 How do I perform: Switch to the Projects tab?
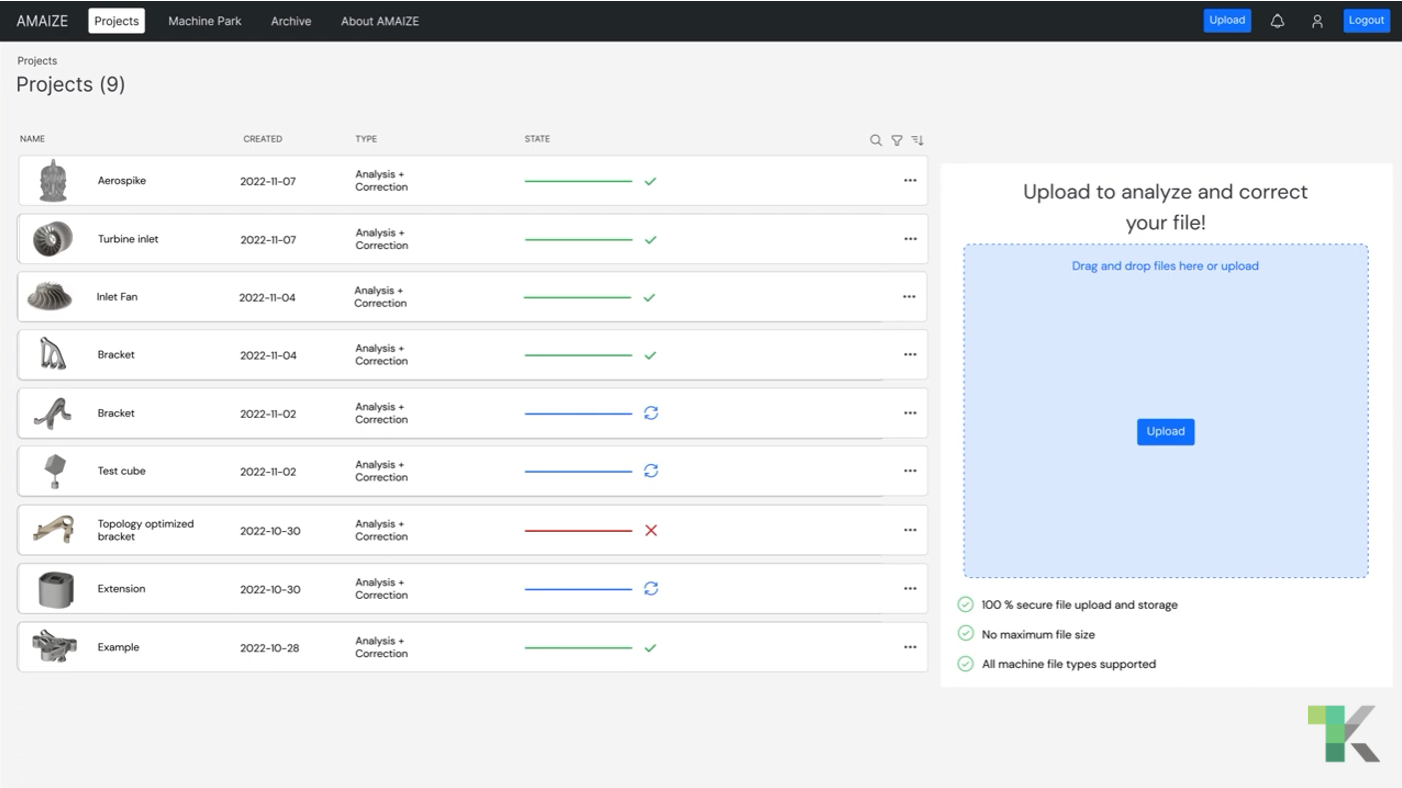point(116,21)
